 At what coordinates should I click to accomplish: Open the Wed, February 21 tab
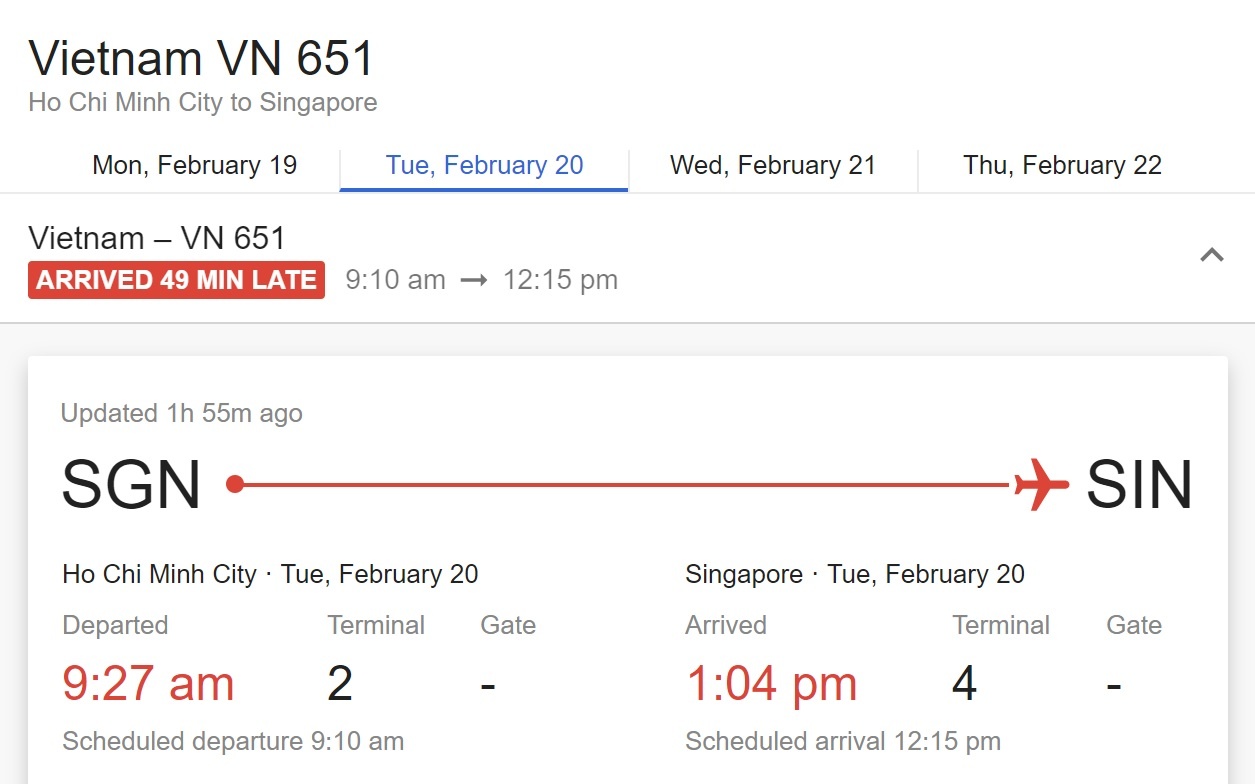[x=773, y=165]
